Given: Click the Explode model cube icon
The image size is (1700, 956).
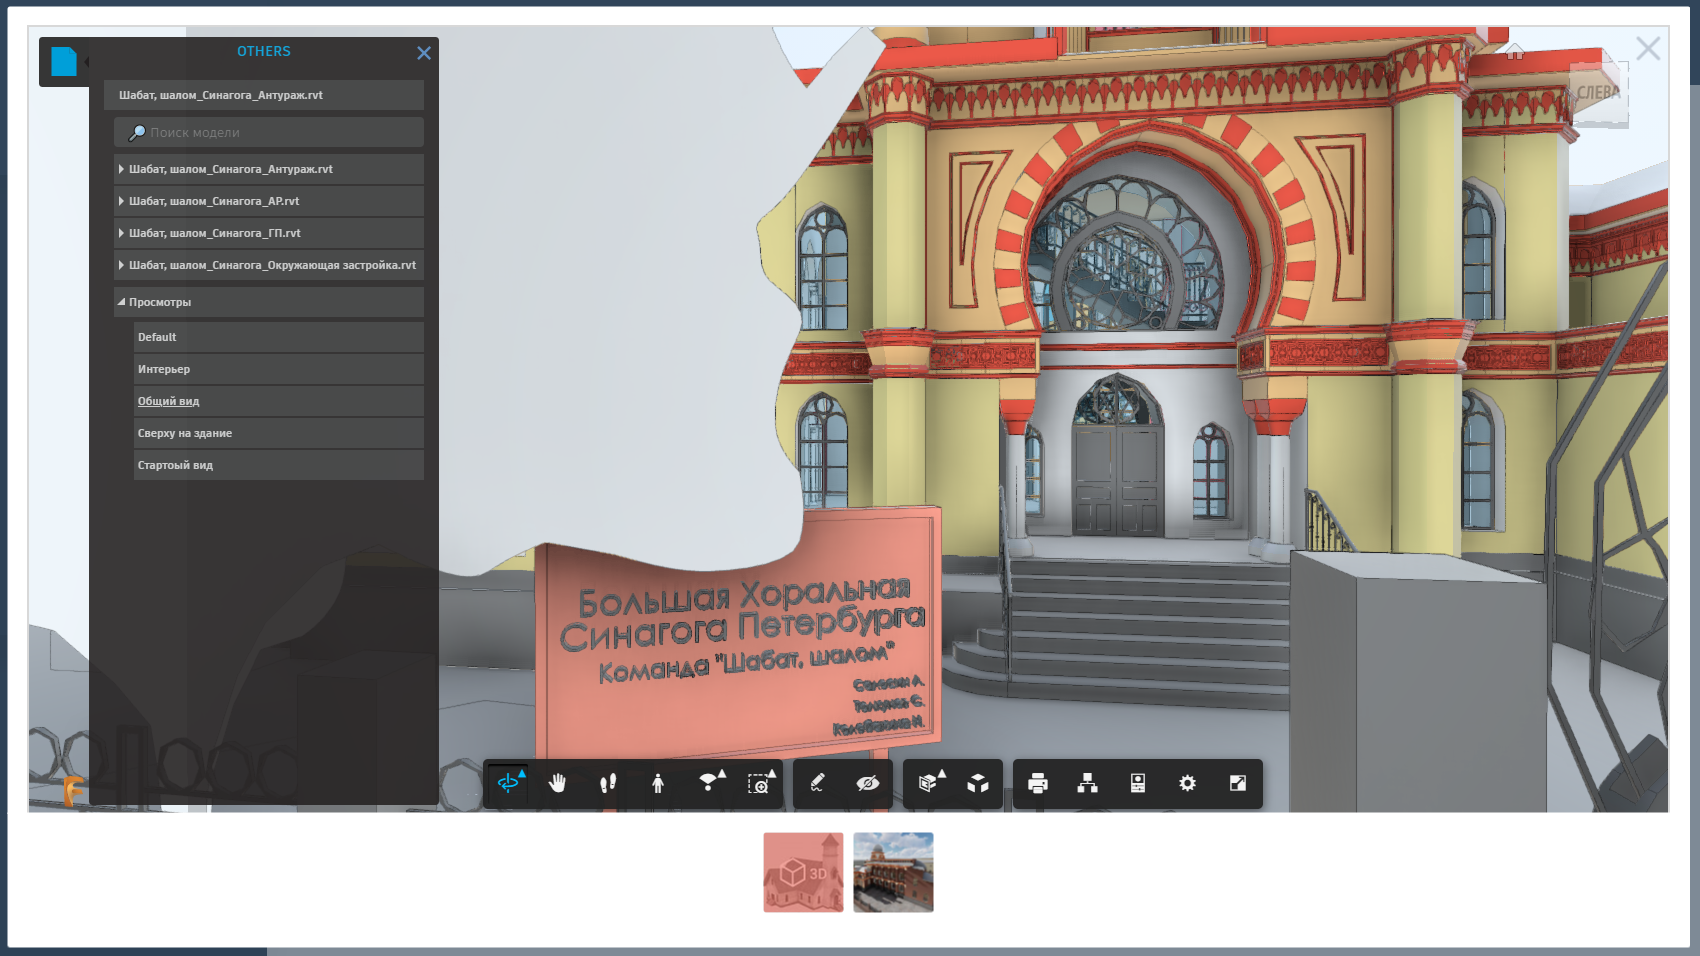Looking at the screenshot, I should click(978, 783).
